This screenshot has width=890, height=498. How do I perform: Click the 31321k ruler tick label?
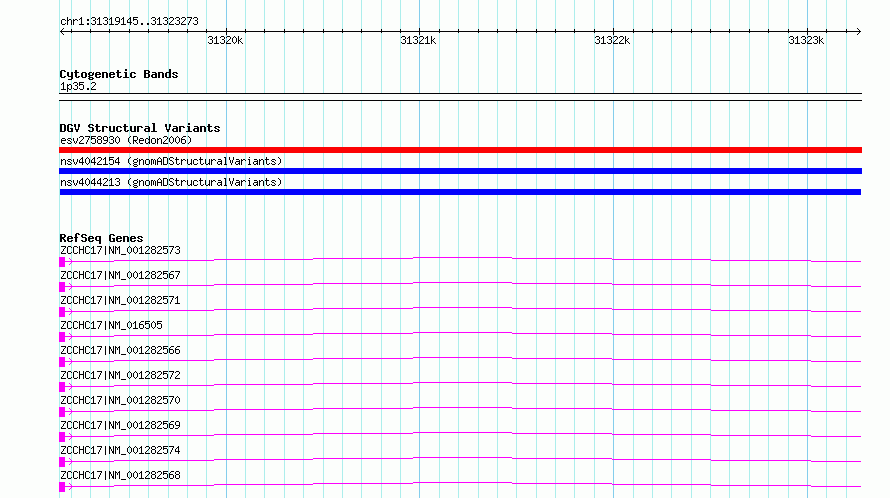(418, 40)
